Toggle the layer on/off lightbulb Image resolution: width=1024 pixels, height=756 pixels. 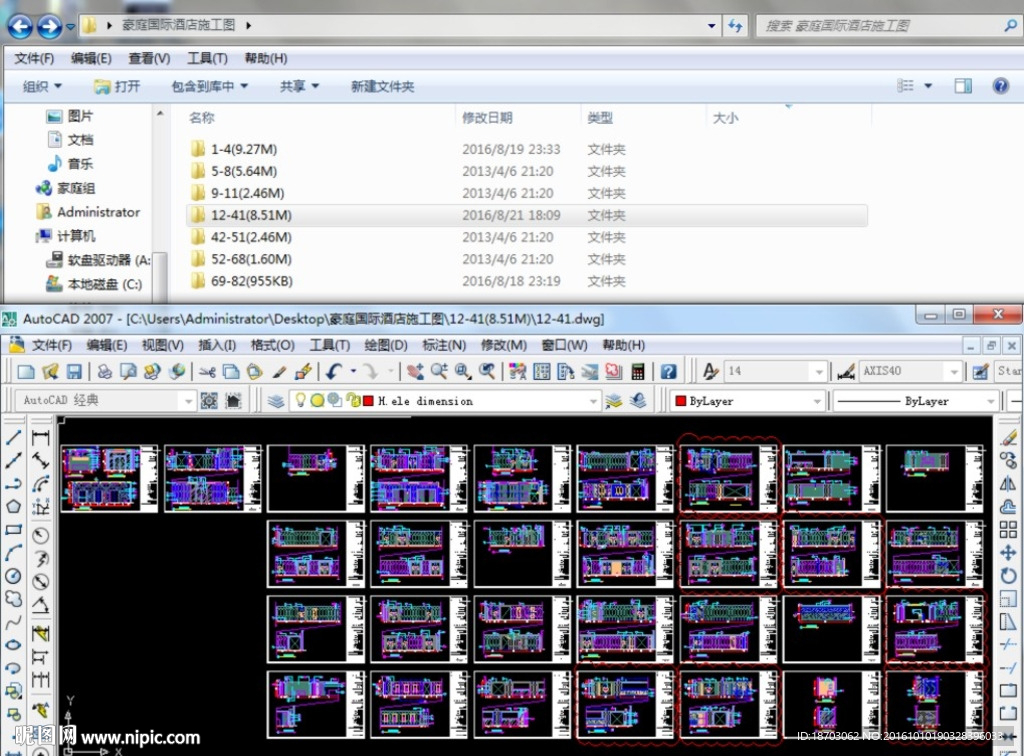coord(300,400)
